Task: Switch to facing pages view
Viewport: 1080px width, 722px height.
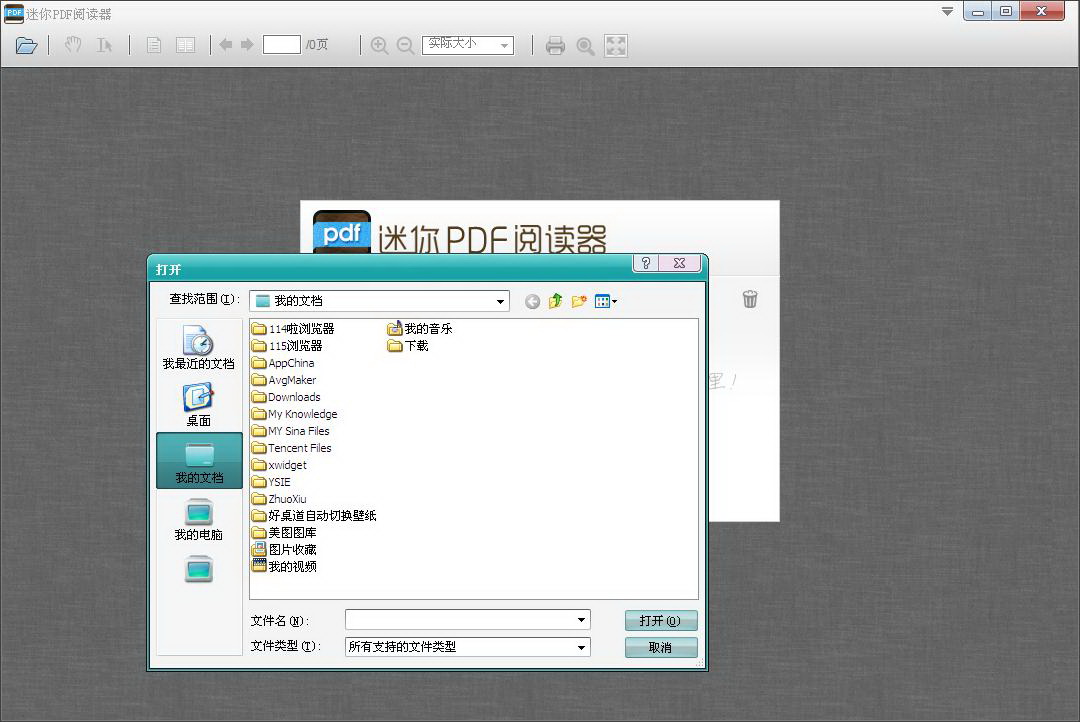Action: click(186, 44)
